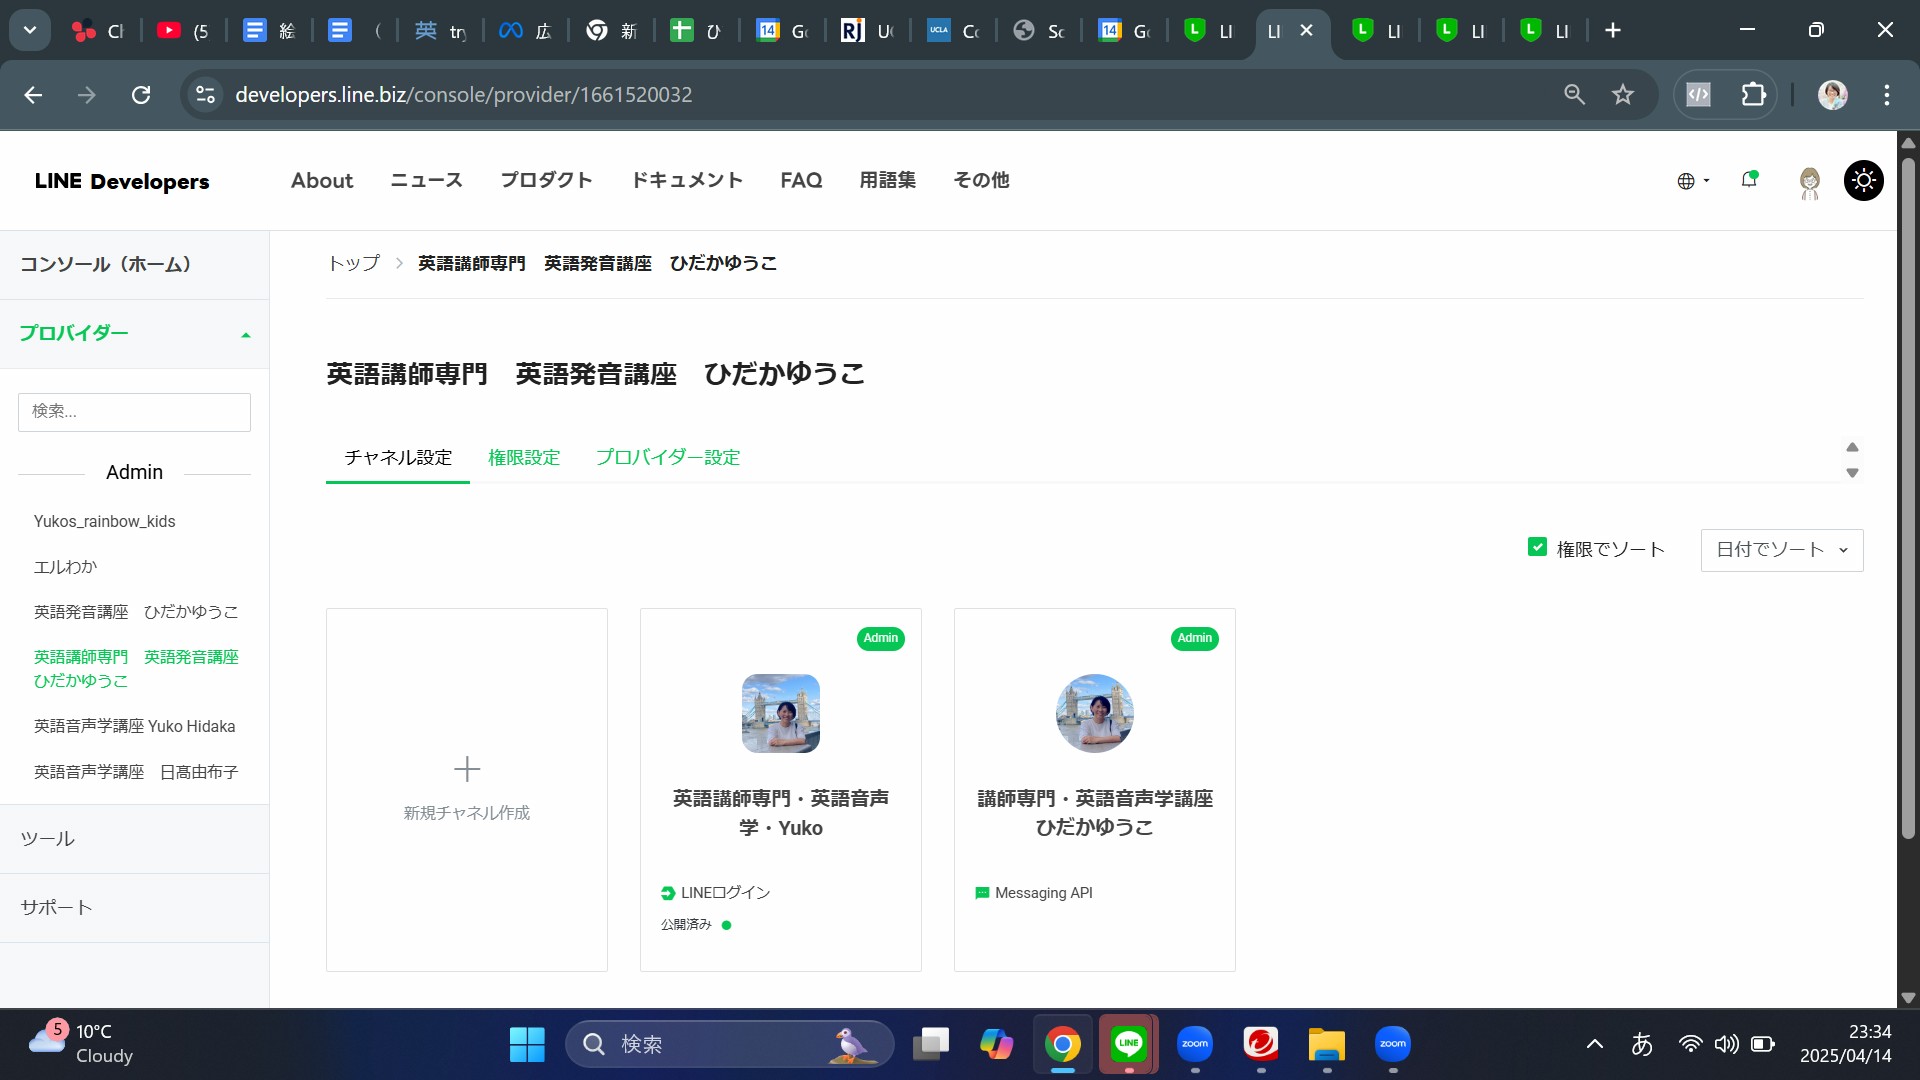
Task: Bookmark this page with star icon
Action: [x=1623, y=95]
